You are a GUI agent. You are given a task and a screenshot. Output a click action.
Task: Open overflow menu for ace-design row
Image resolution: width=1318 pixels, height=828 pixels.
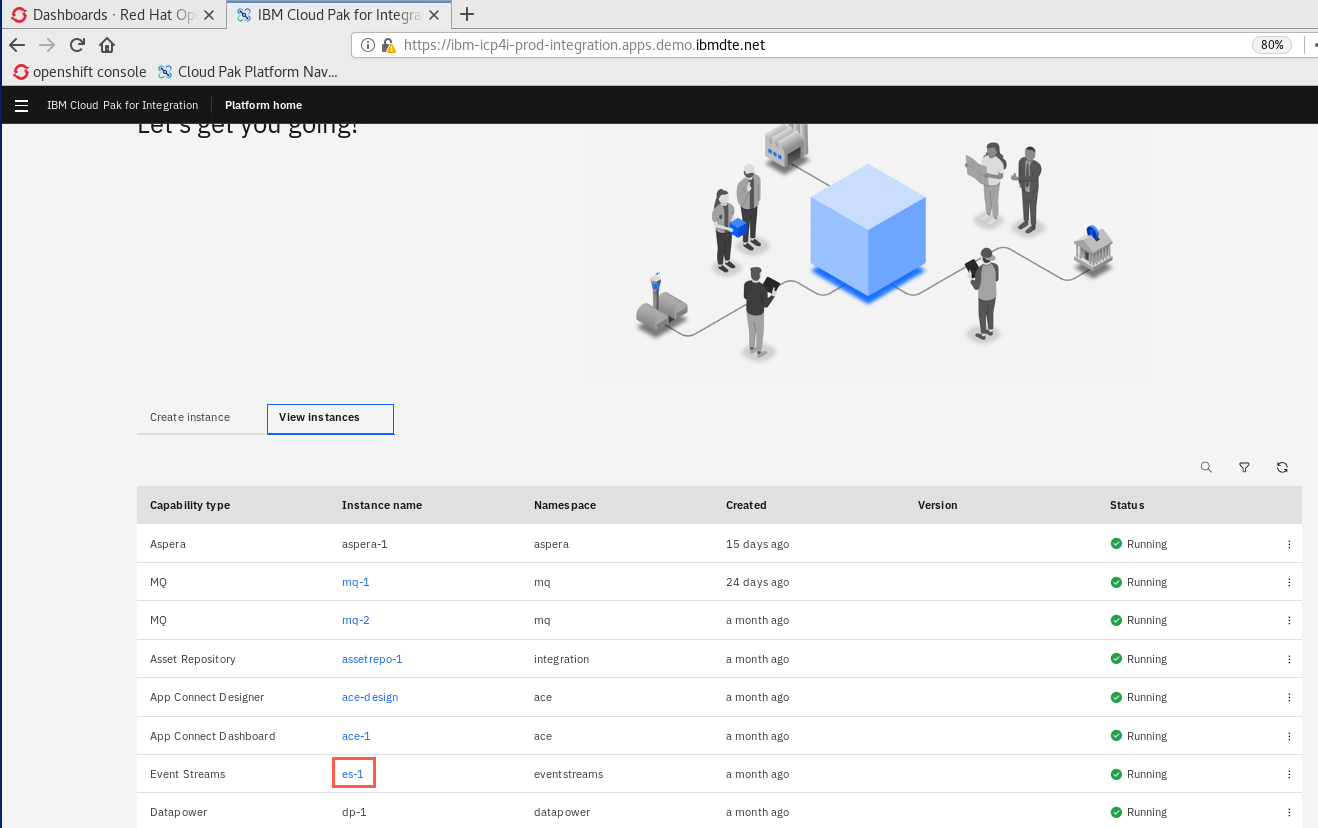coord(1289,697)
